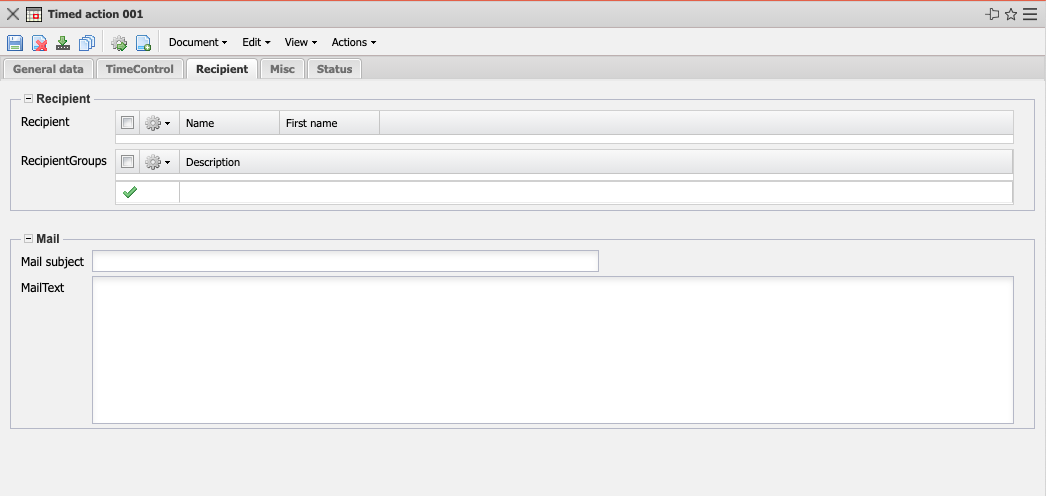The image size is (1046, 496).
Task: Switch to the Status tab
Action: [334, 69]
